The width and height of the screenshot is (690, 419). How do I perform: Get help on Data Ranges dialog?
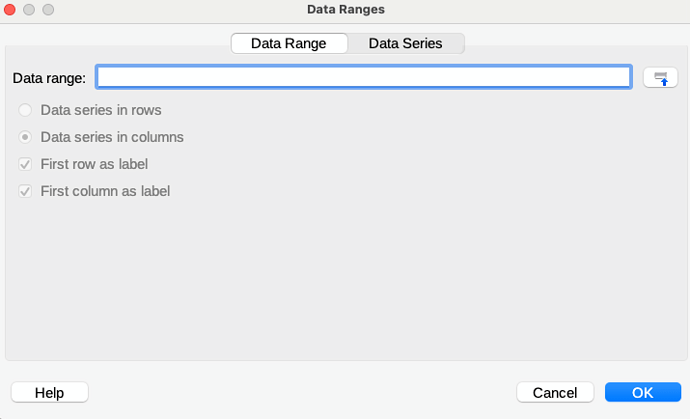[49, 393]
